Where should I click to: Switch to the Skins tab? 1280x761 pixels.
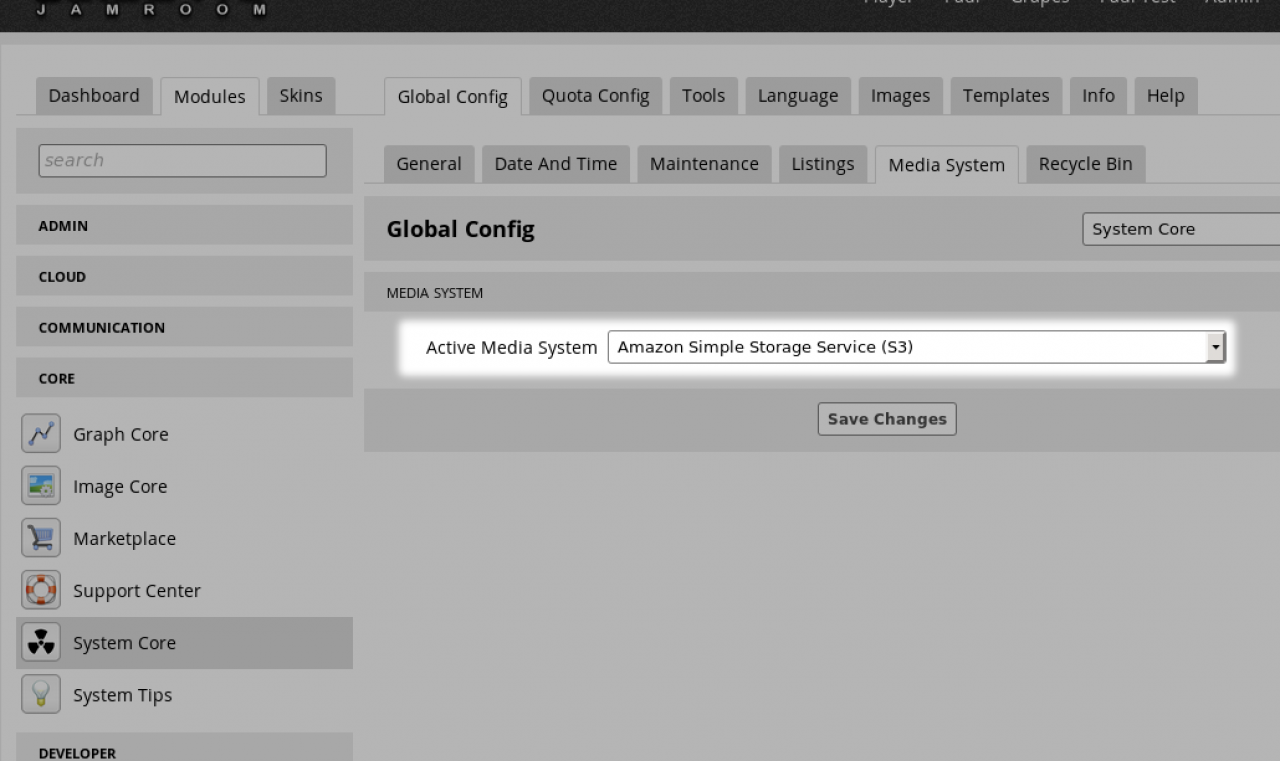click(300, 96)
